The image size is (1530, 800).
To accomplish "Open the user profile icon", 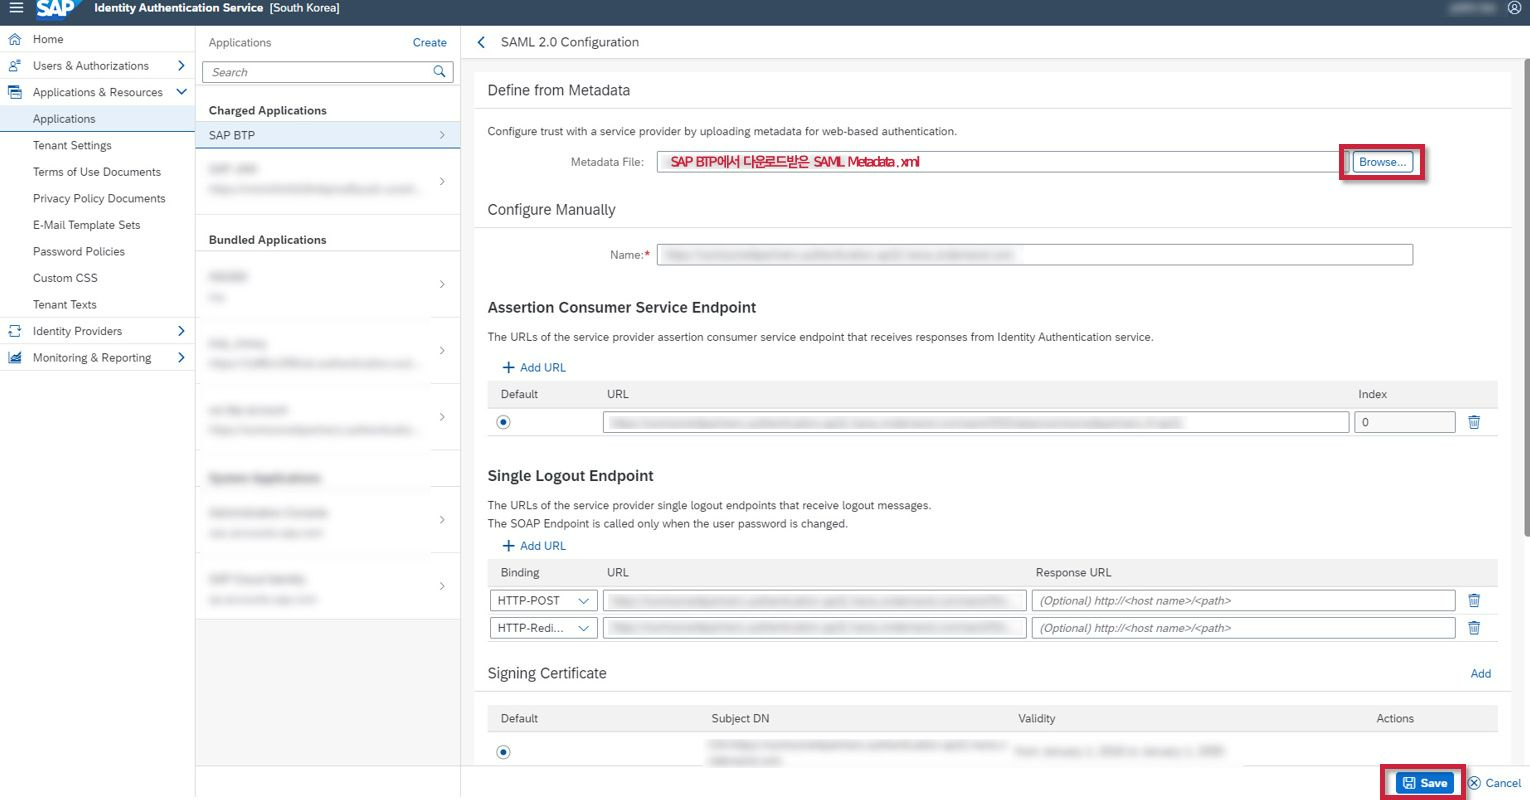I will coord(1514,8).
